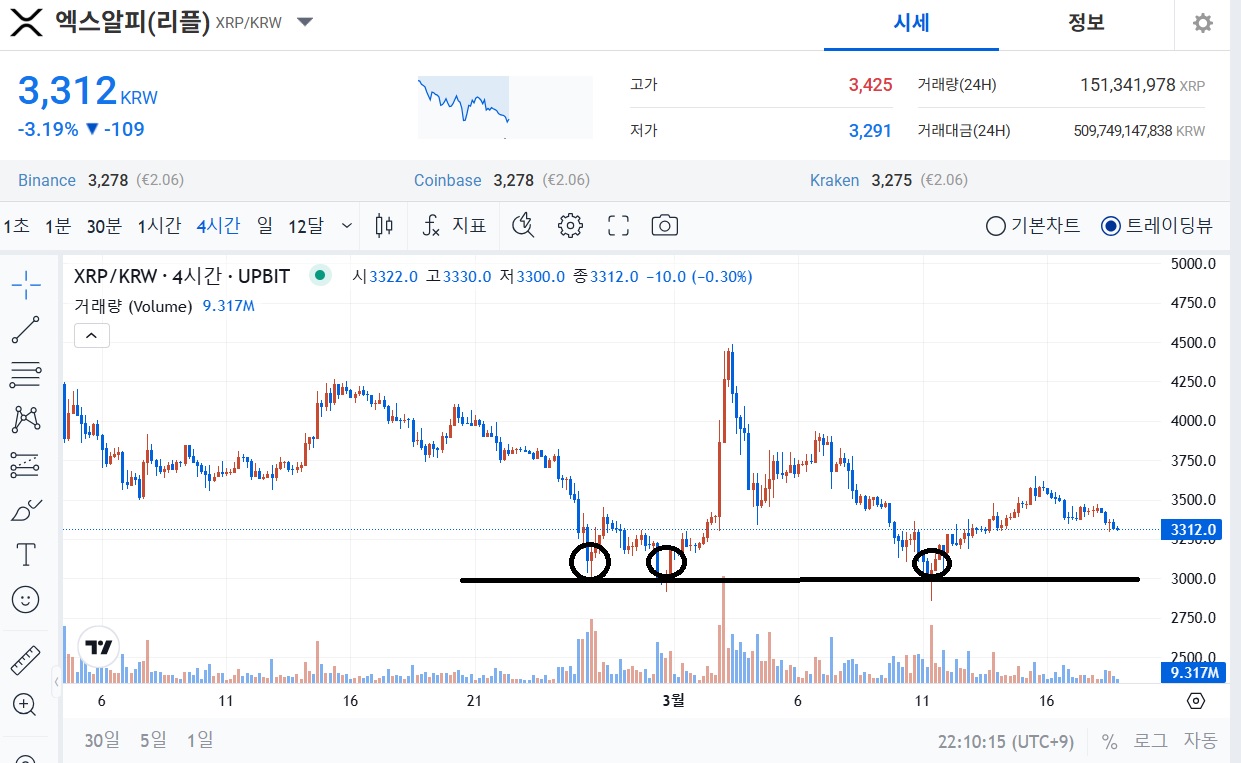Image resolution: width=1241 pixels, height=763 pixels.
Task: Click the 3월 date label on time axis
Action: click(x=674, y=700)
